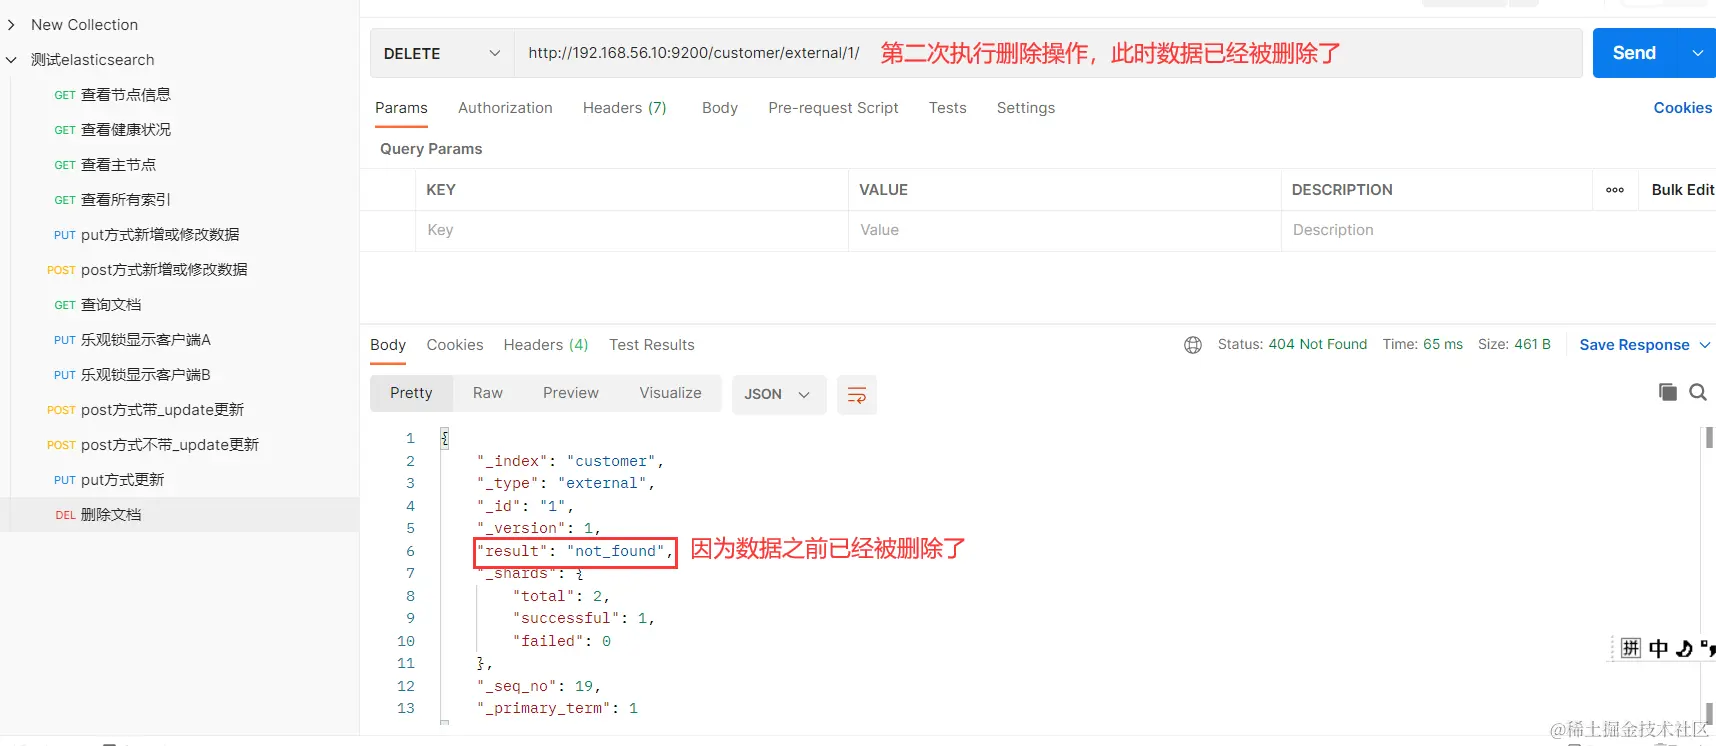Open the response Cookies tab
Viewport: 1716px width, 746px height.
click(455, 345)
